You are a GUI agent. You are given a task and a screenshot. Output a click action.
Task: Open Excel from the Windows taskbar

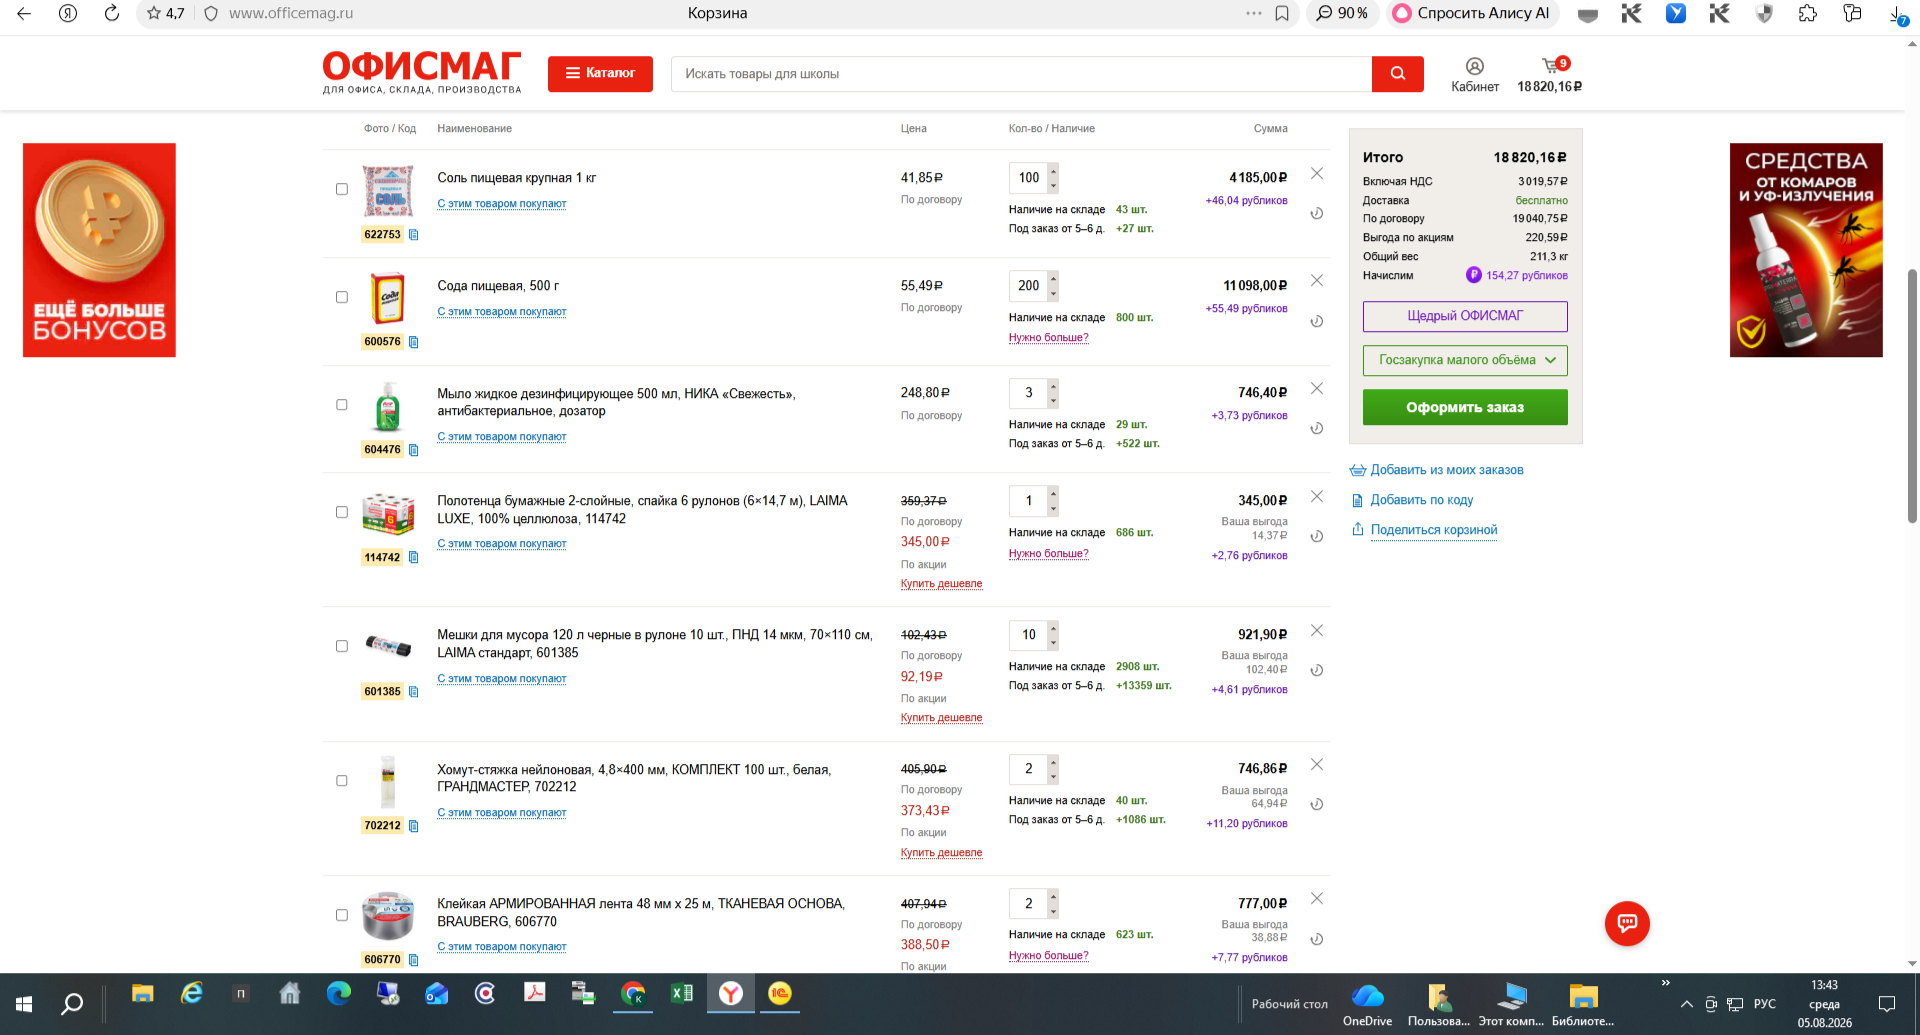(682, 993)
